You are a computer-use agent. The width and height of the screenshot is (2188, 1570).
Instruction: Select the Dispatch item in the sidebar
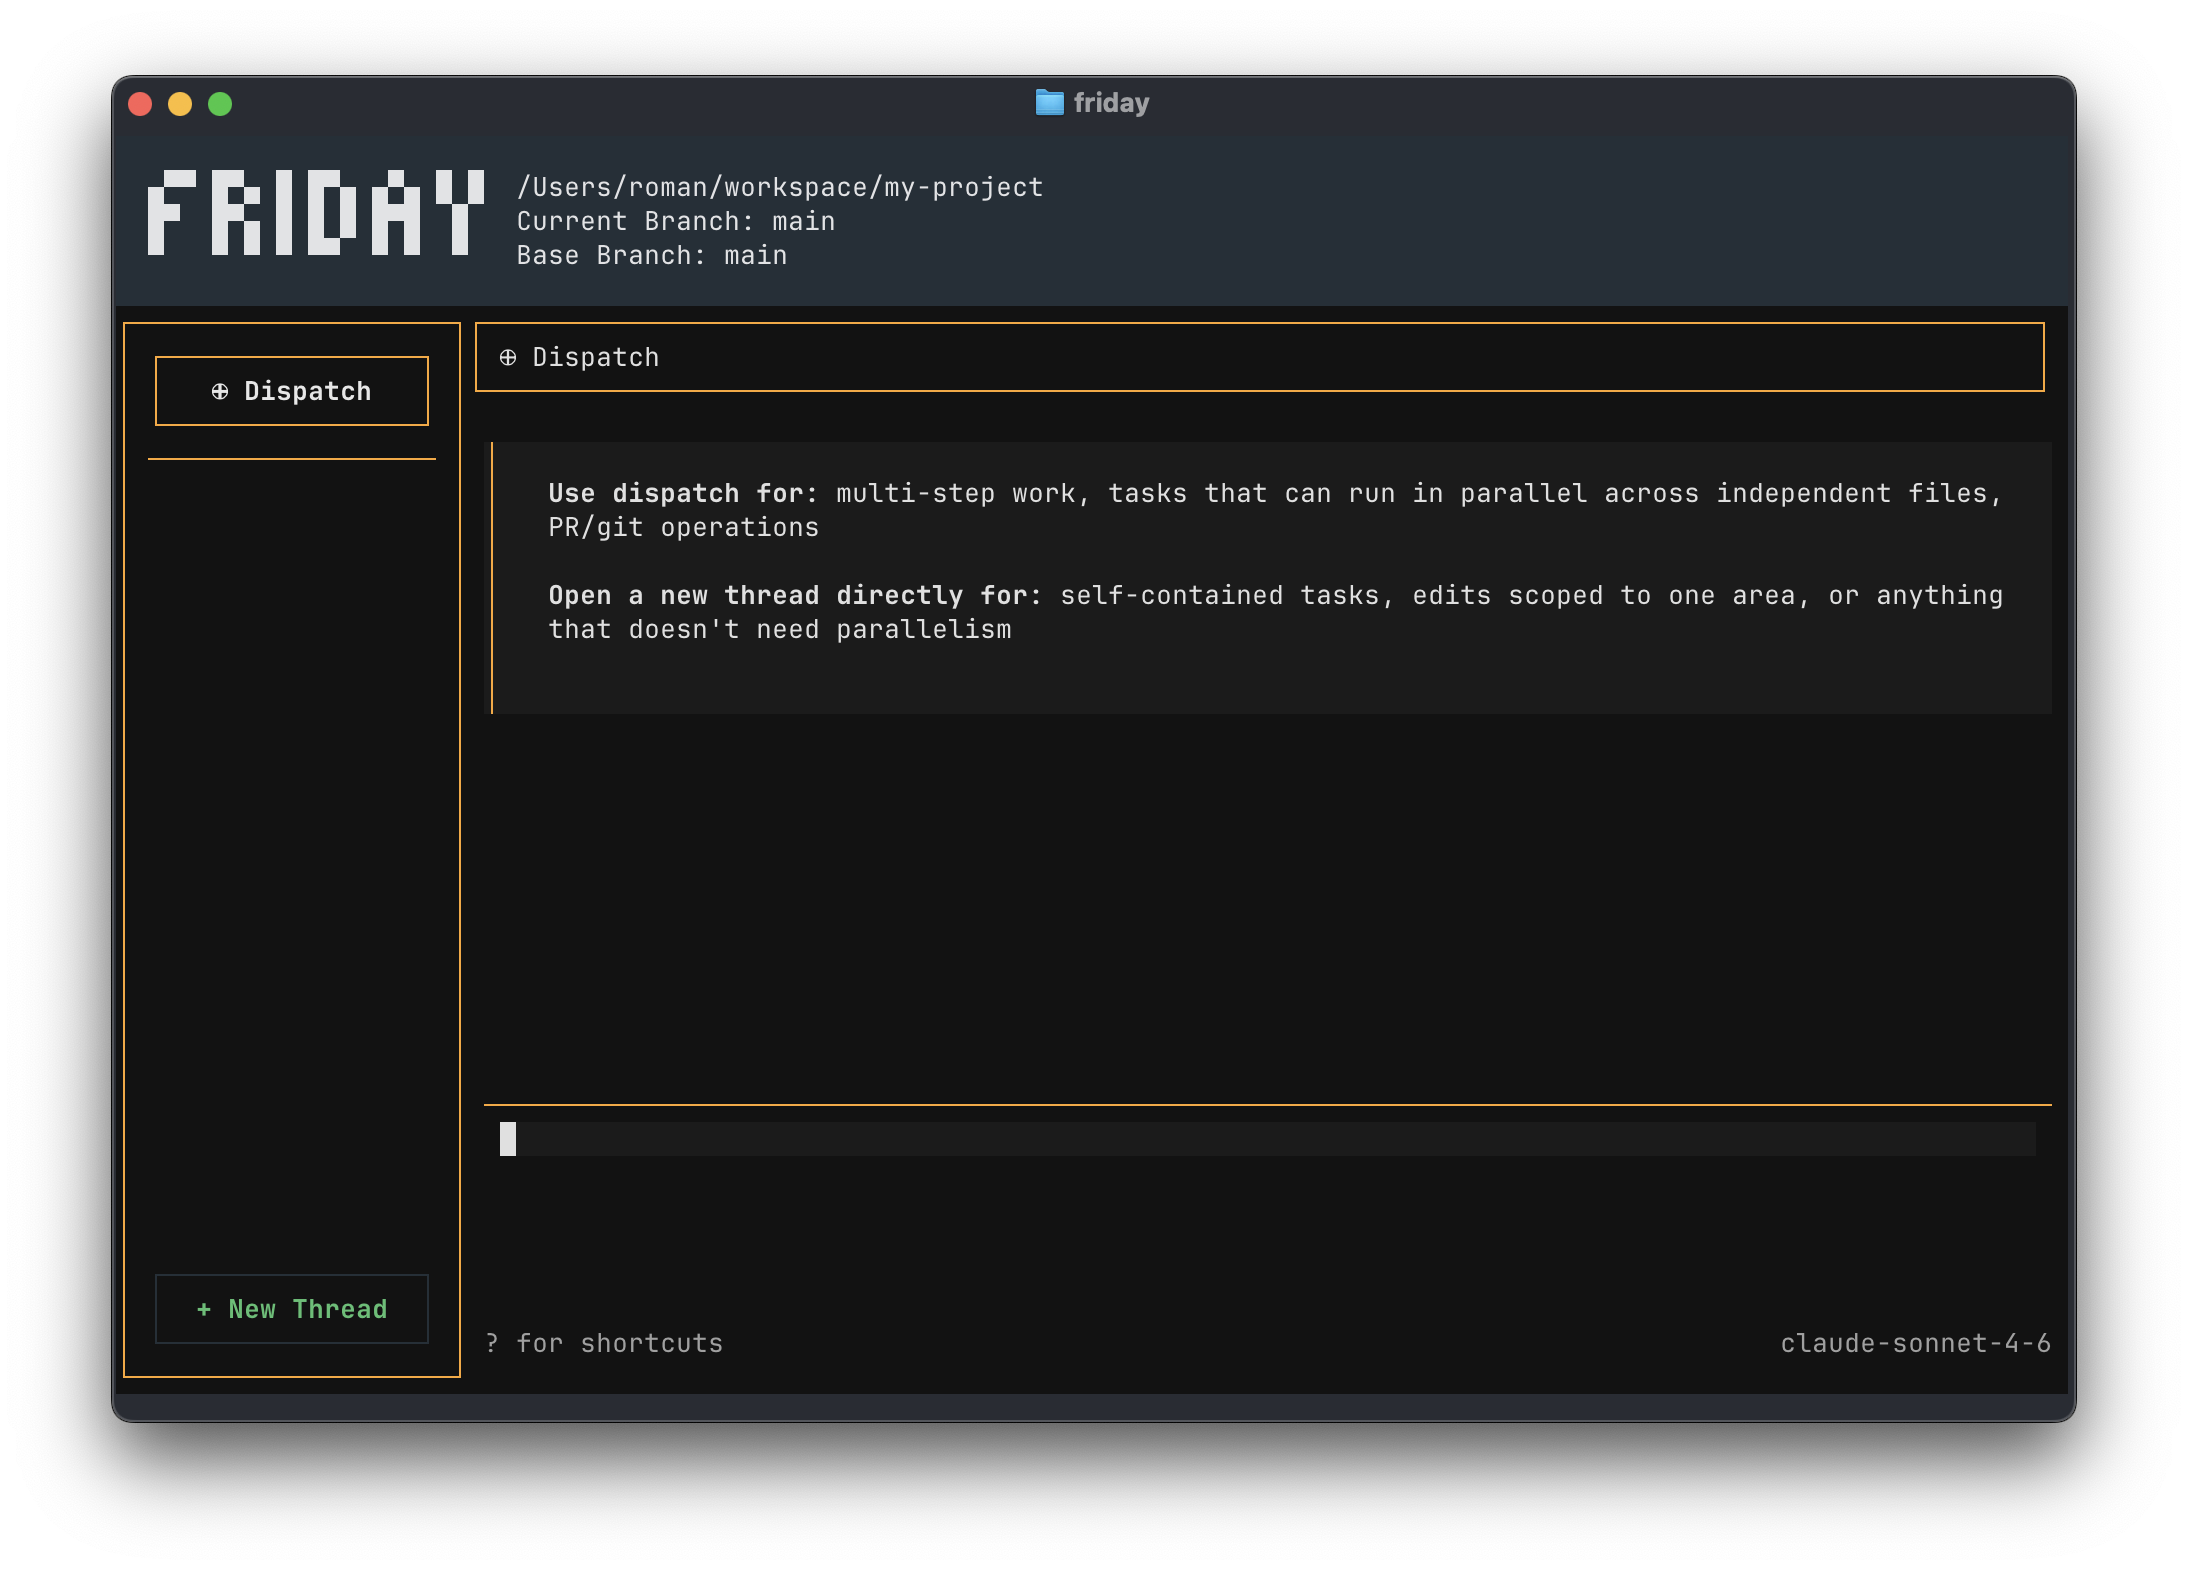coord(292,391)
